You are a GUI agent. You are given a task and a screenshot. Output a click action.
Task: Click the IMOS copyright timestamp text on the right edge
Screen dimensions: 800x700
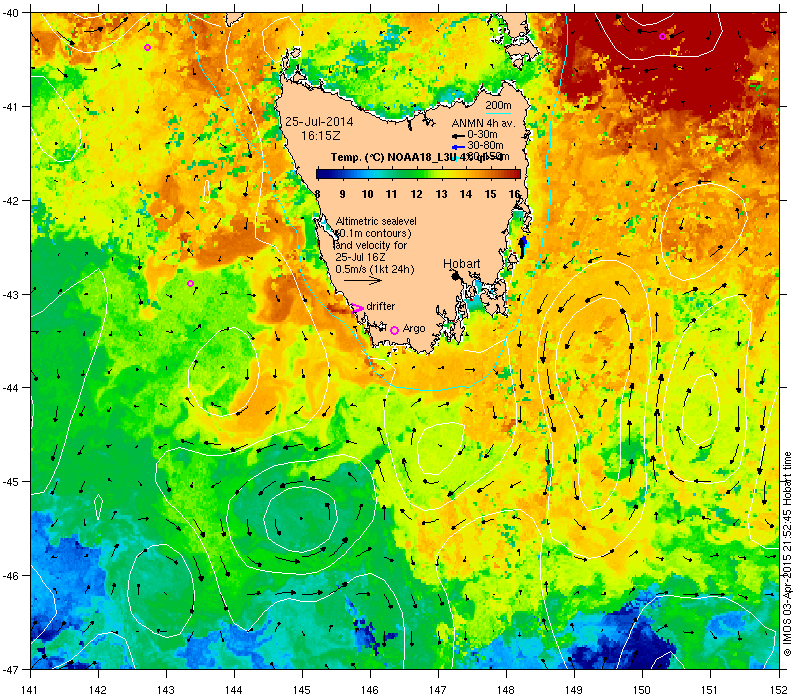(788, 555)
